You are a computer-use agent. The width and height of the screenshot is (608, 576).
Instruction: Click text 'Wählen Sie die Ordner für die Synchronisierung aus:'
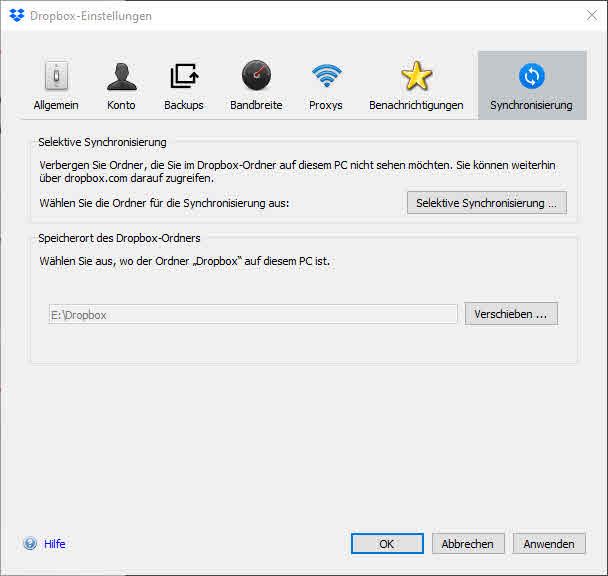click(164, 203)
